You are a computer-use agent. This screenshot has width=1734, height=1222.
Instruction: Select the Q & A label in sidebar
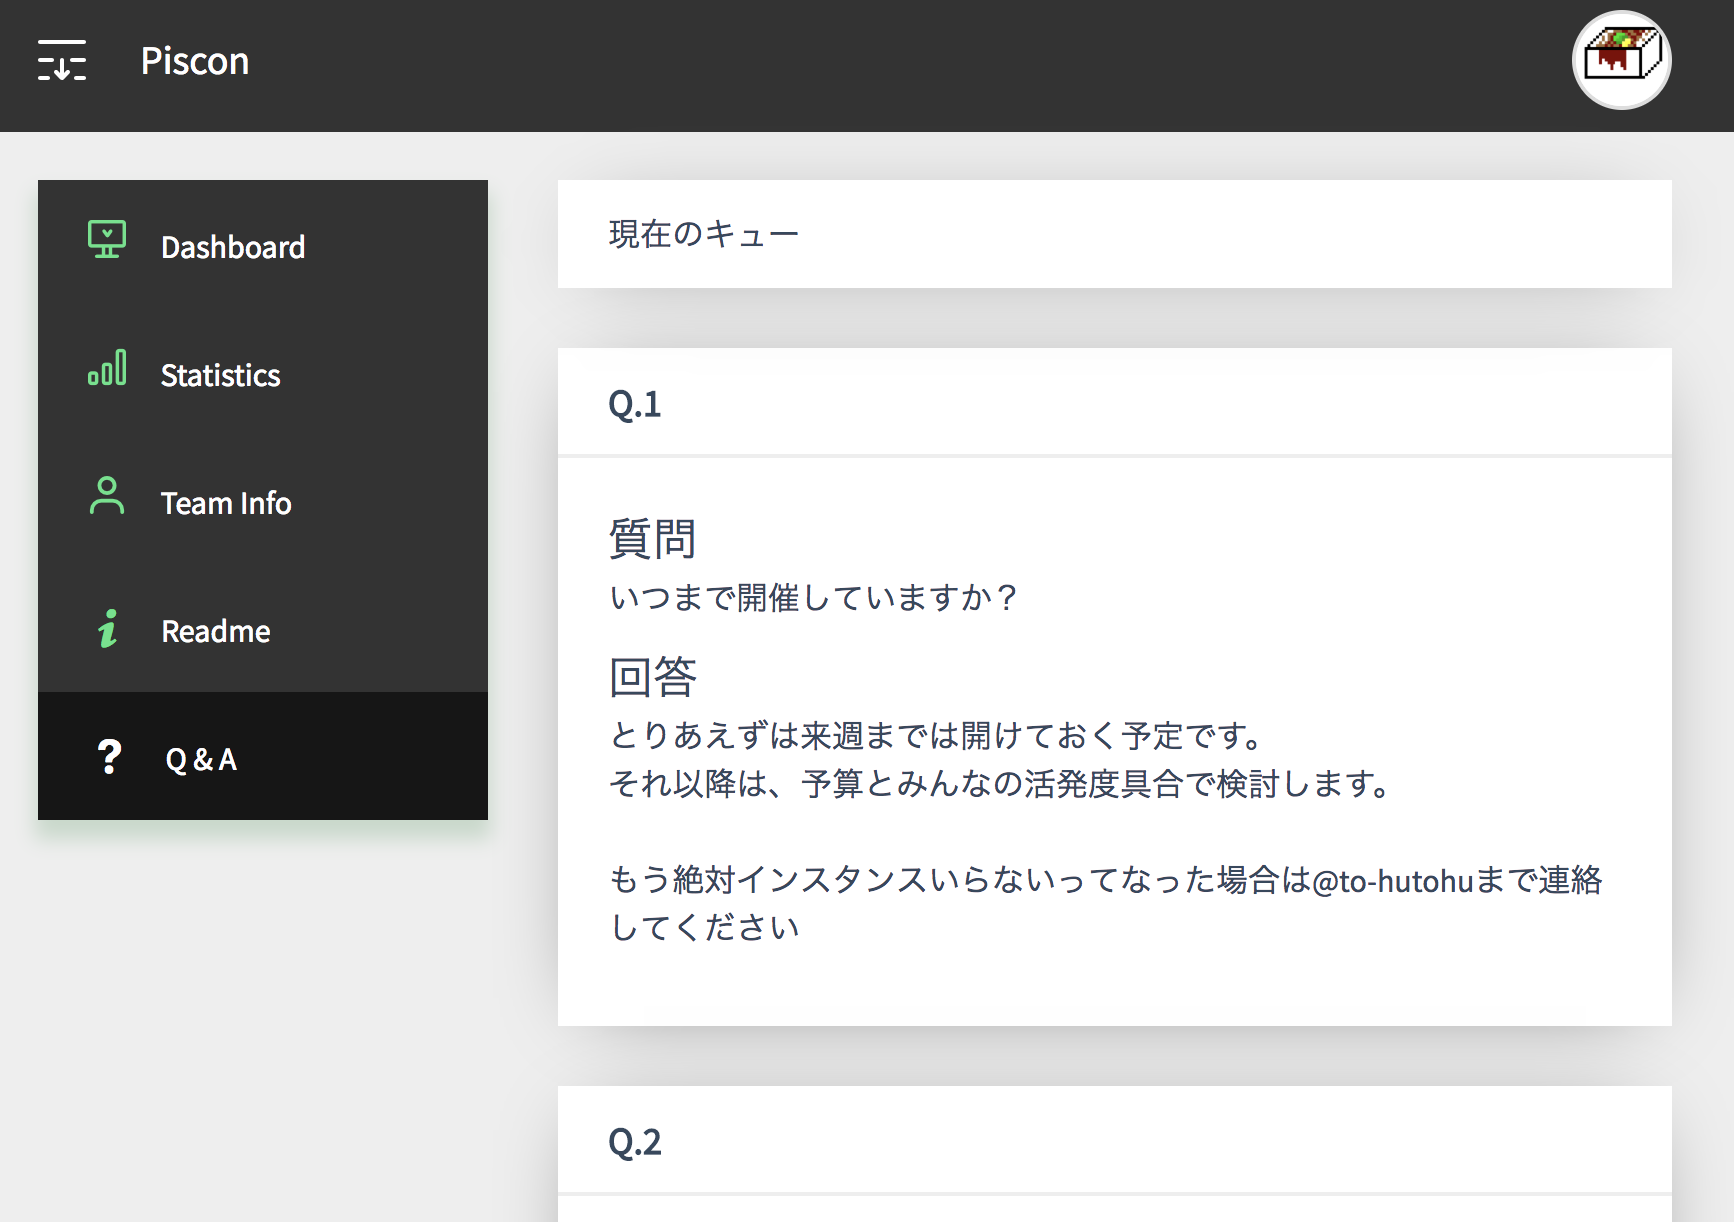(201, 759)
